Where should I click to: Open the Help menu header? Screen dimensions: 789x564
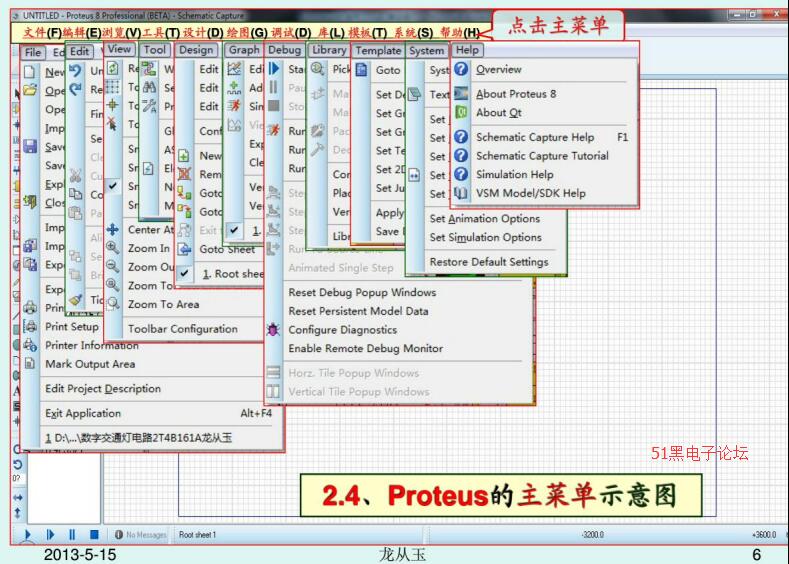tap(467, 50)
